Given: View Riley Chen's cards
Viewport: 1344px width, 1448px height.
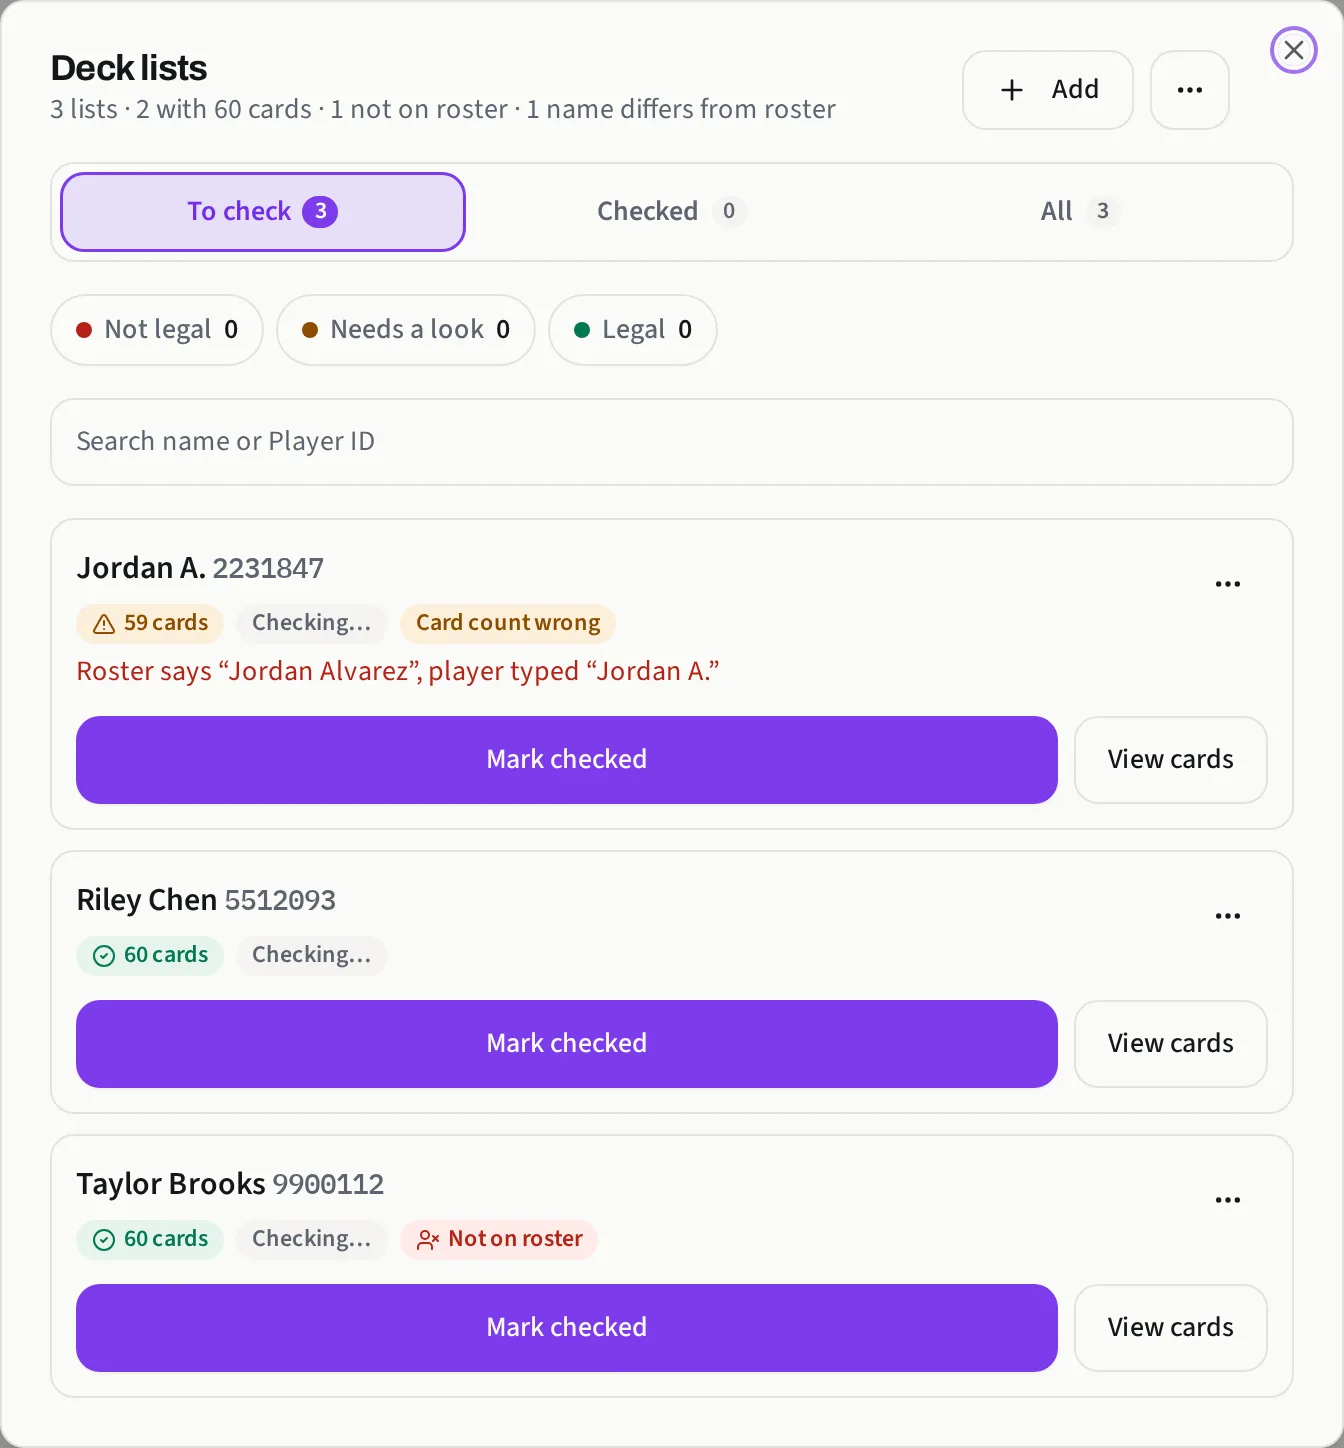Looking at the screenshot, I should (1171, 1044).
